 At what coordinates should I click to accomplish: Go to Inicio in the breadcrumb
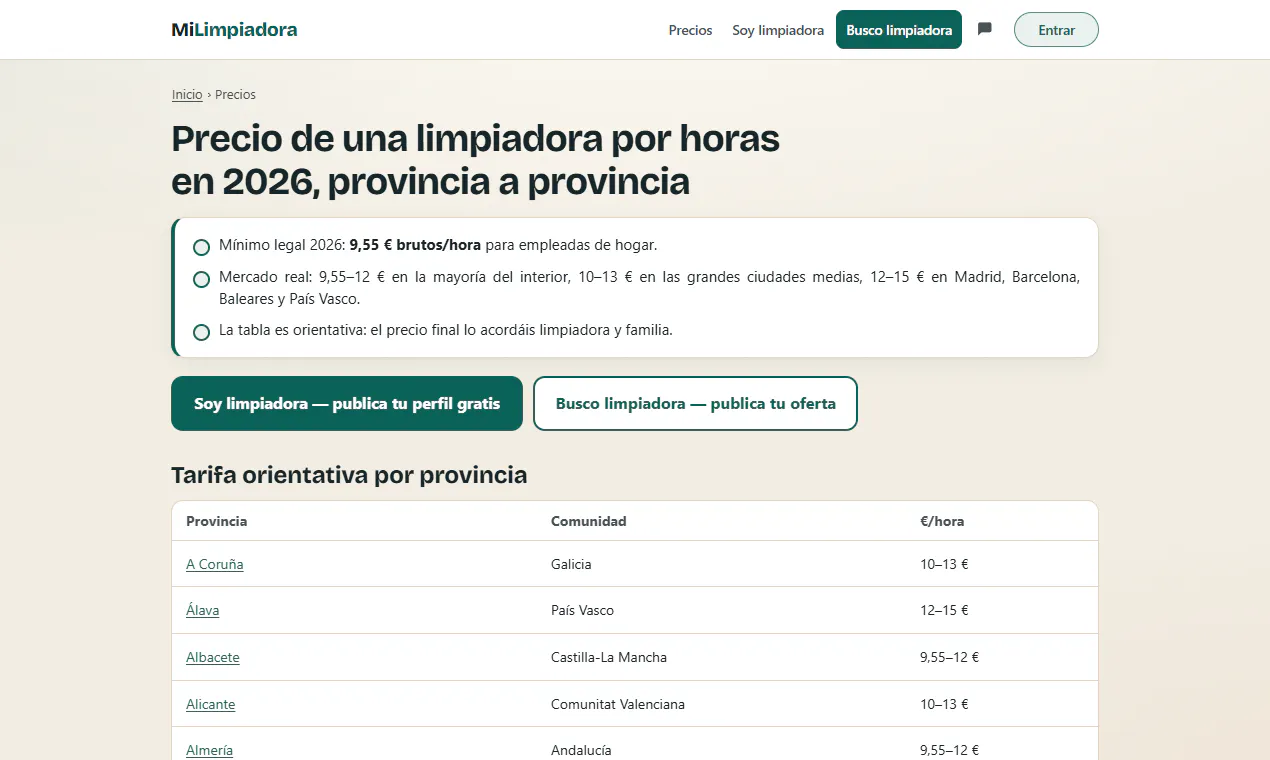[187, 95]
